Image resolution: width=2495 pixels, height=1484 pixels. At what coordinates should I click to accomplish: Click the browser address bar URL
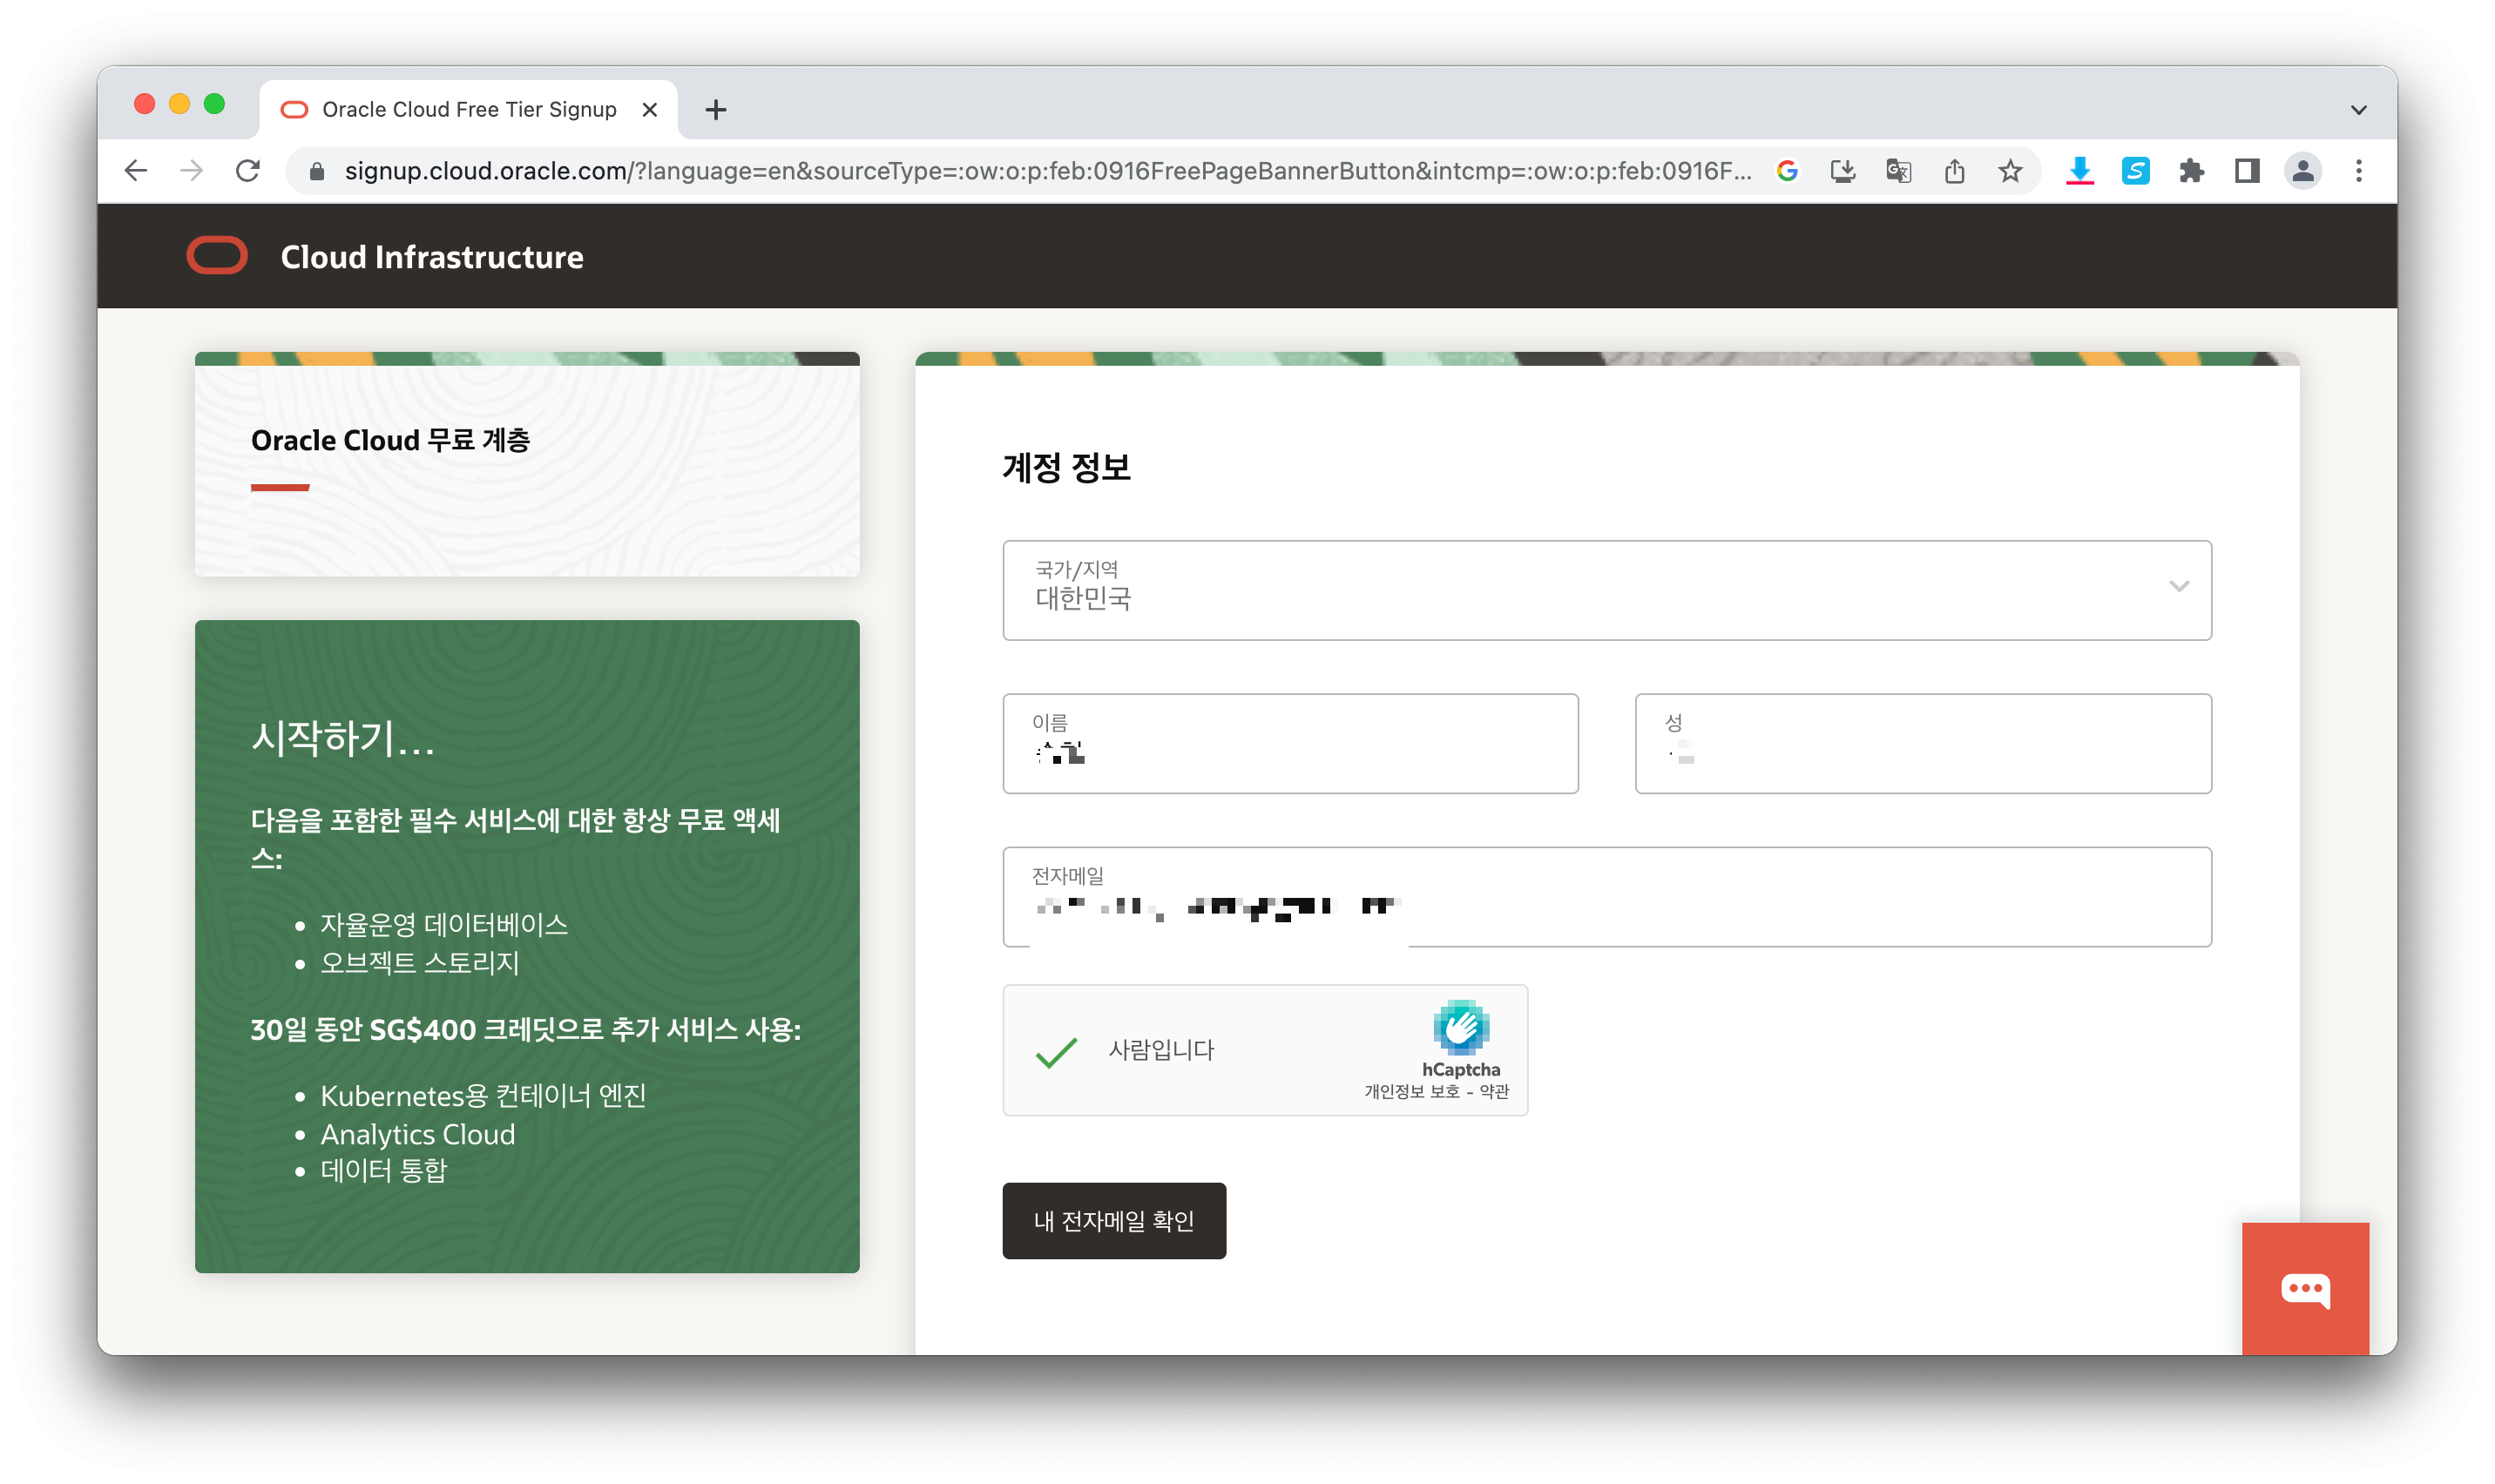(x=1045, y=171)
